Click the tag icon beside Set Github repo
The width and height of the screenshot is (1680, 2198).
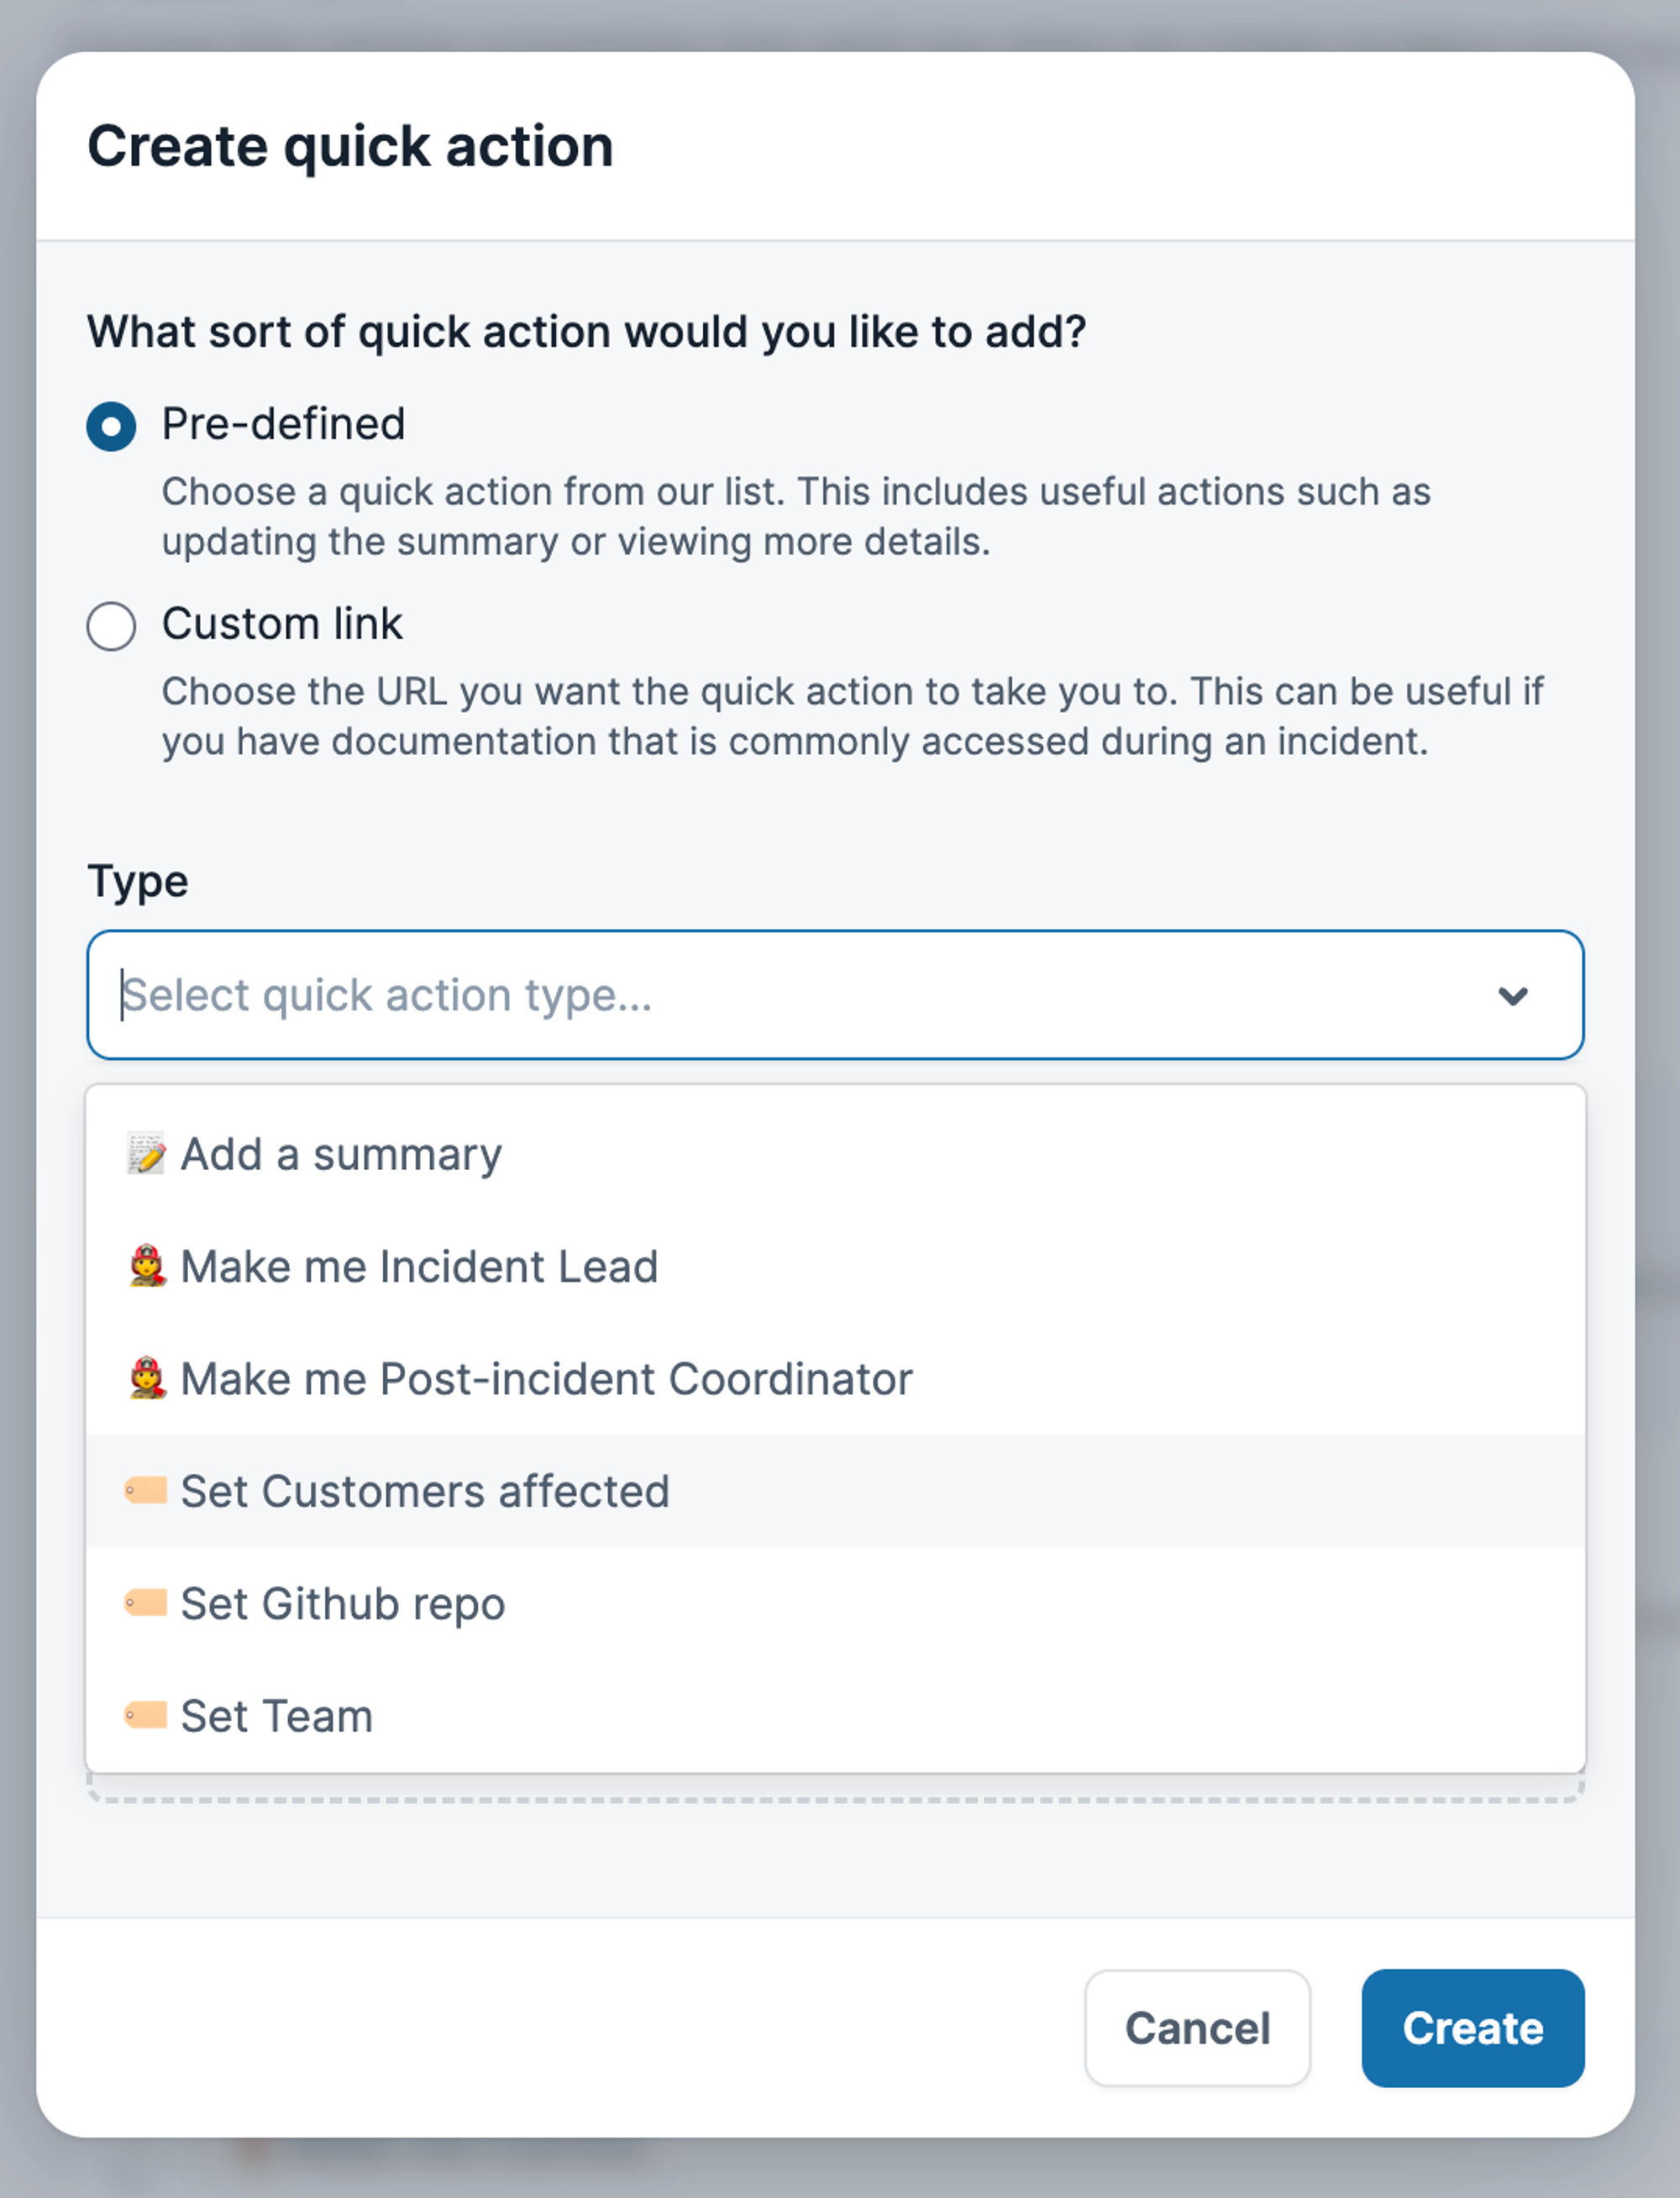coord(146,1603)
